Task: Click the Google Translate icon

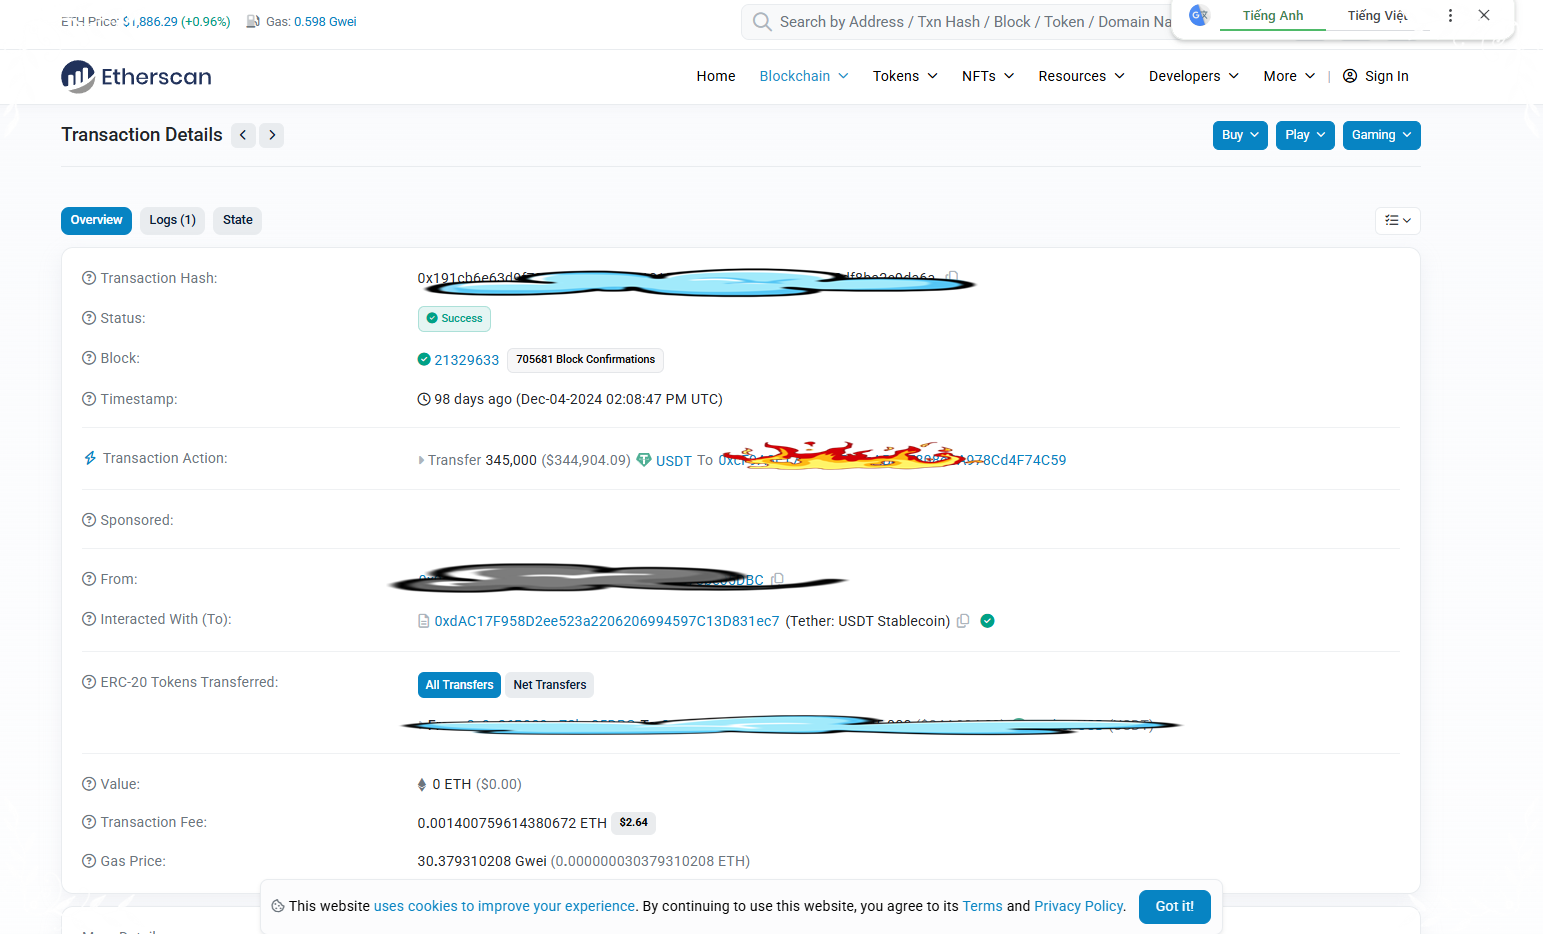Action: 1199,15
